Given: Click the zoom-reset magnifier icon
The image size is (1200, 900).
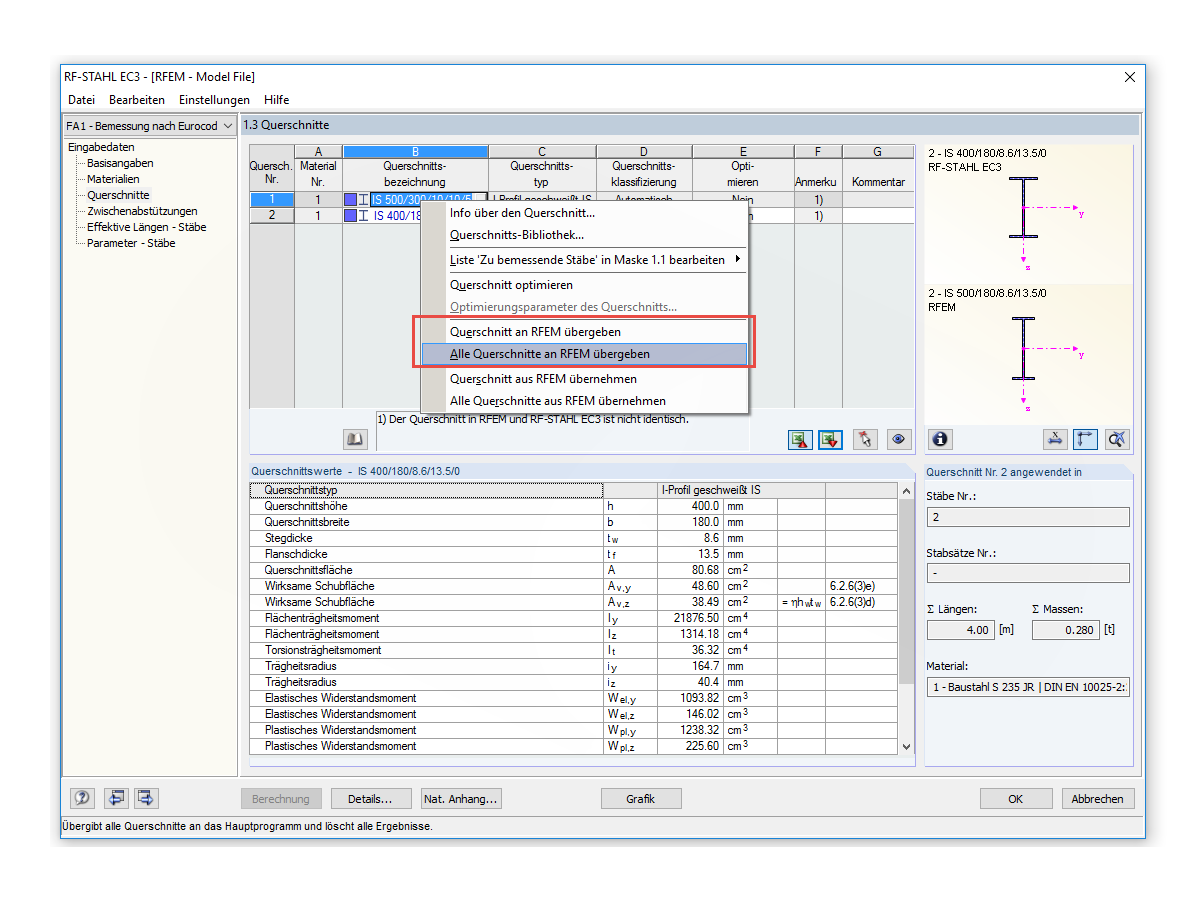Looking at the screenshot, I should point(1118,439).
